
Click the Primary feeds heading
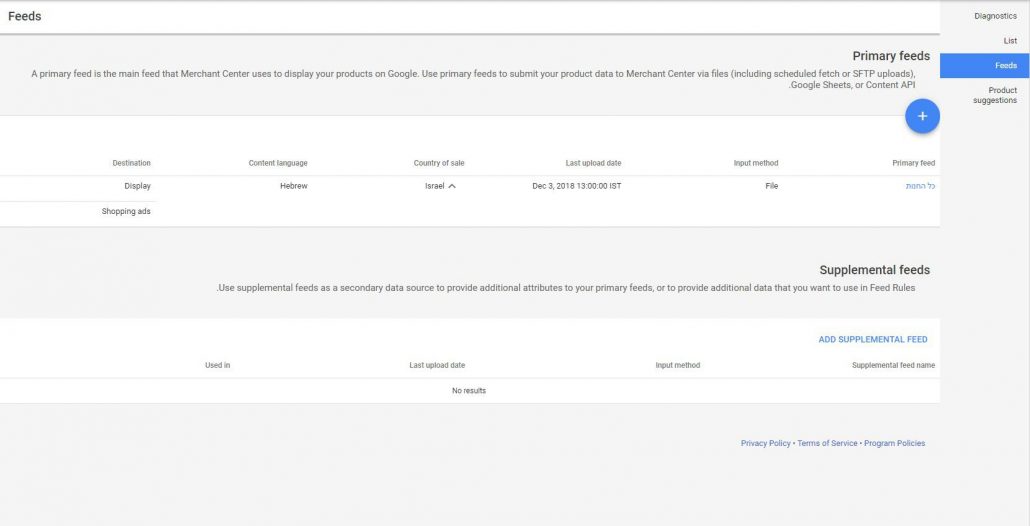tap(891, 56)
